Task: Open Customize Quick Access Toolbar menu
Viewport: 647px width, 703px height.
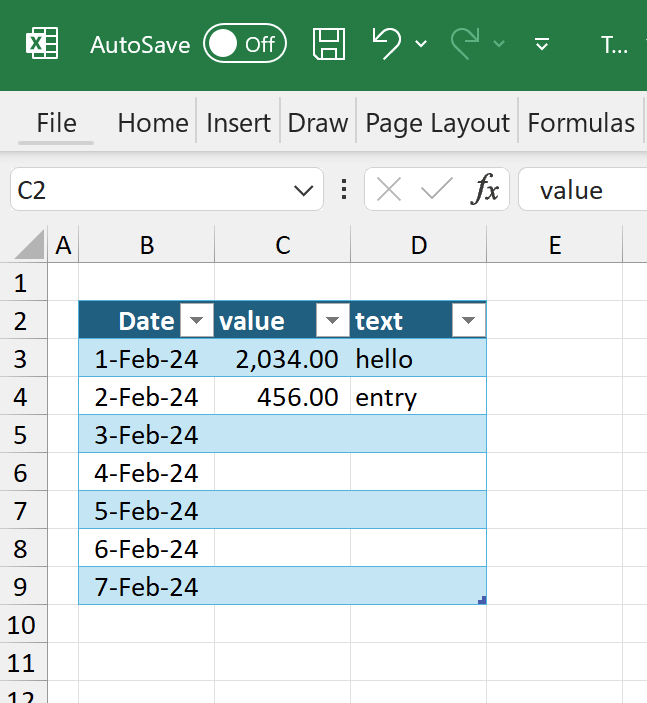Action: (542, 44)
